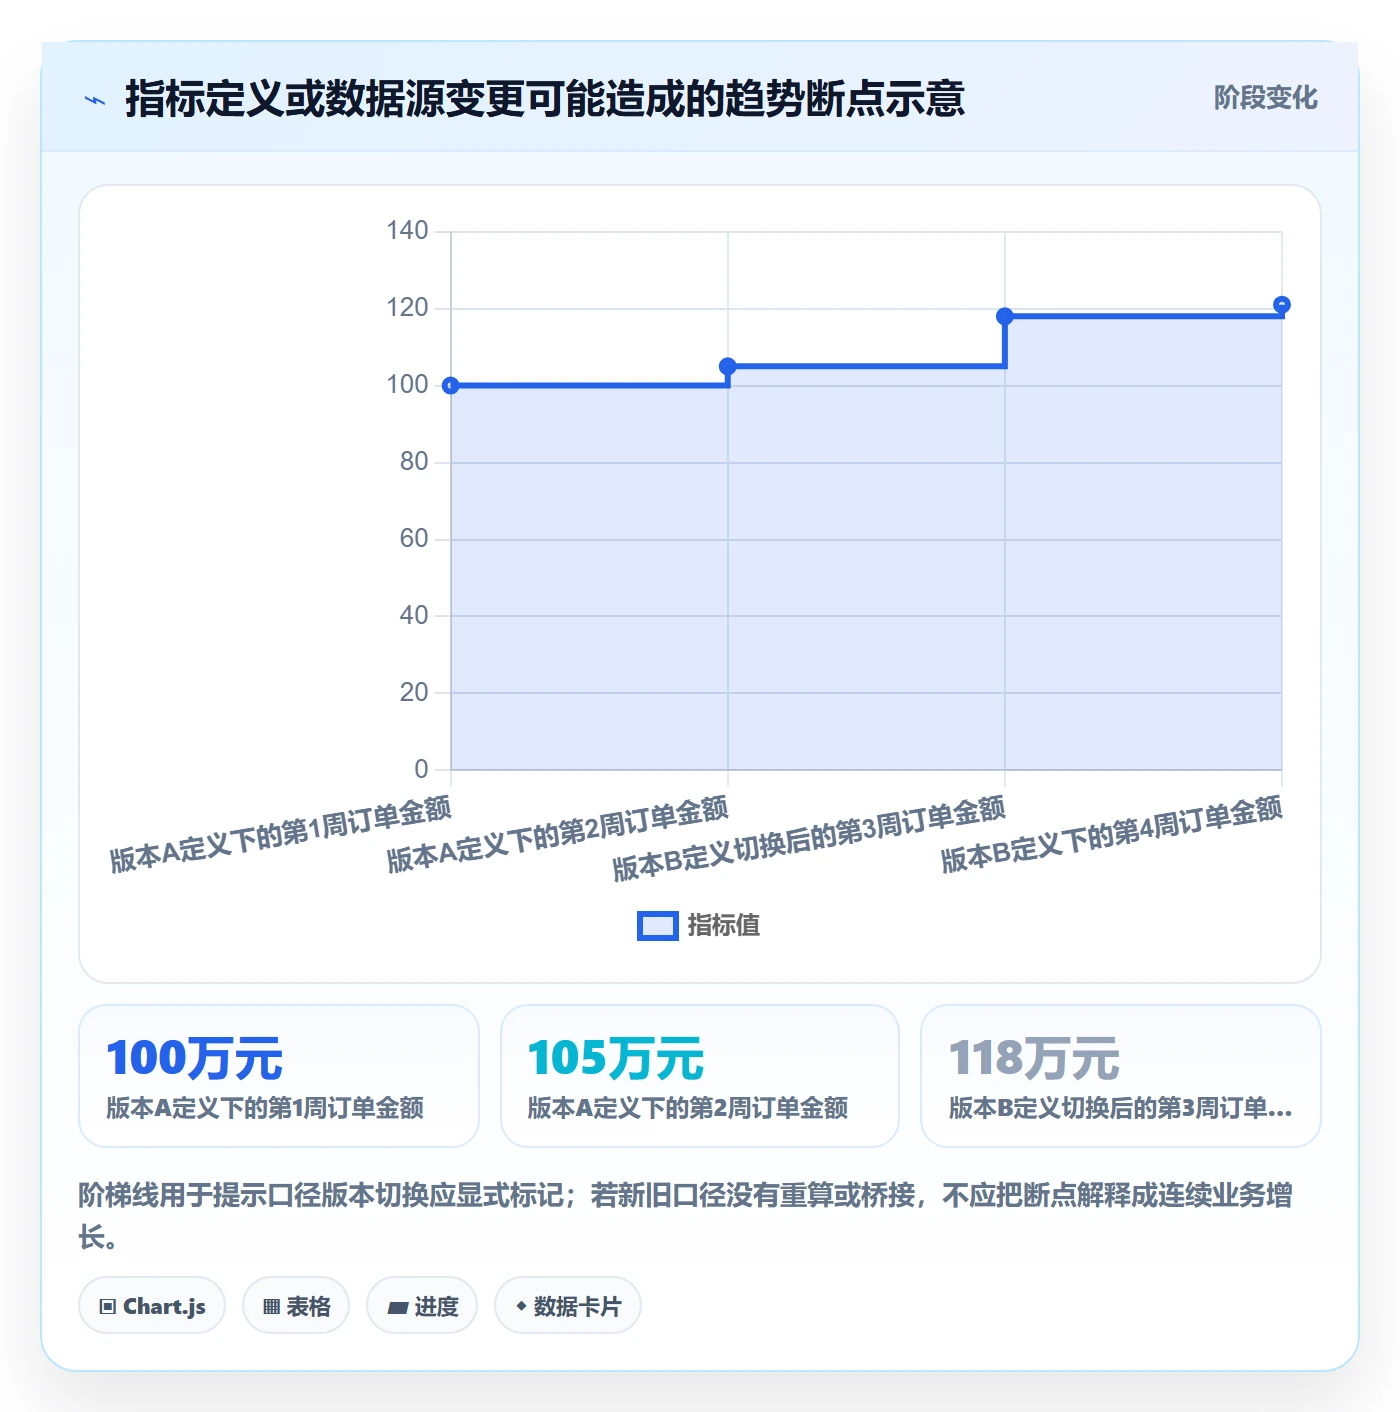Click the y-axis value 120

407,308
